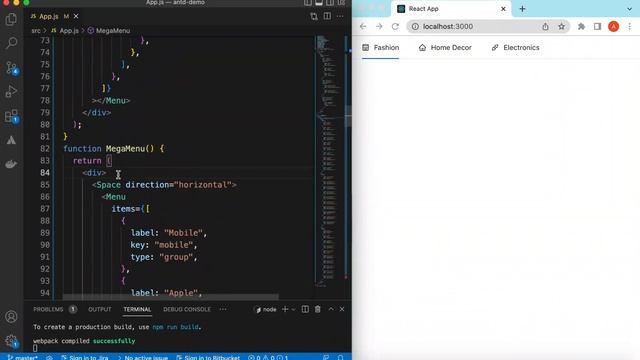The height and width of the screenshot is (360, 640).
Task: Open Run and Debug view
Action: click(x=11, y=91)
